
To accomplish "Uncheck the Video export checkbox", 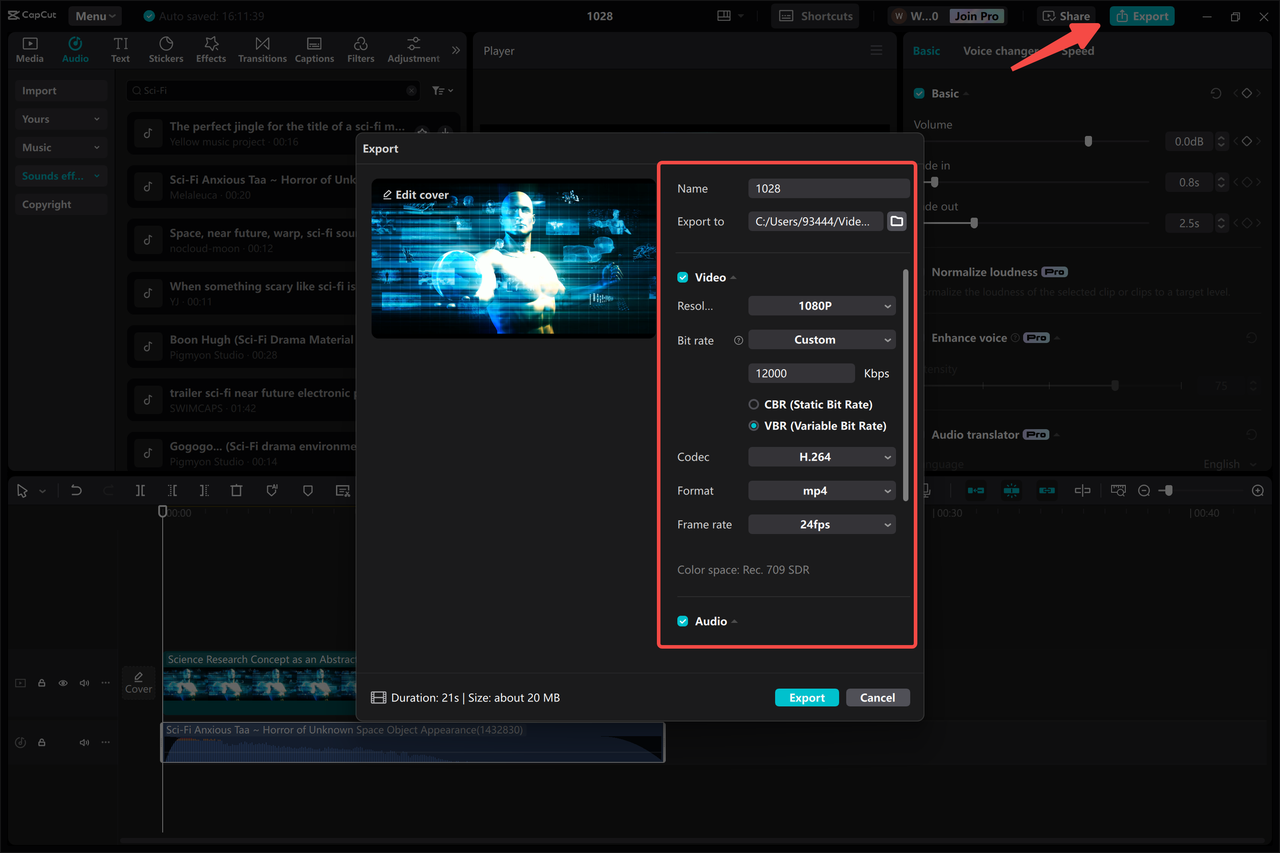I will 683,277.
